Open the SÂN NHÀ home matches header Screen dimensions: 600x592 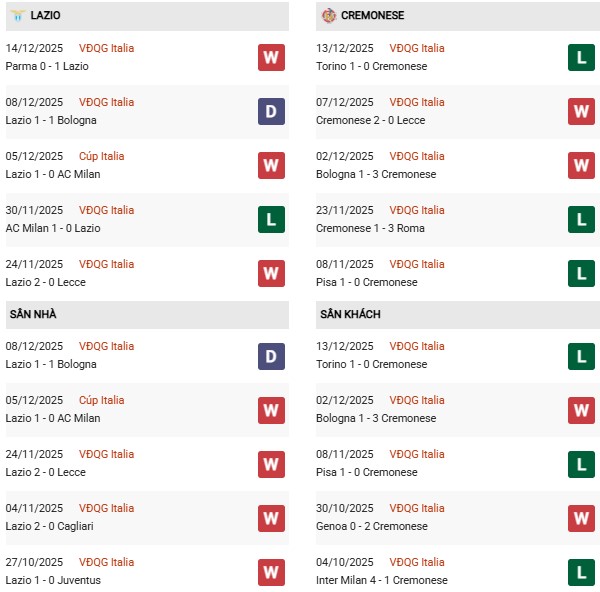[x=33, y=314]
